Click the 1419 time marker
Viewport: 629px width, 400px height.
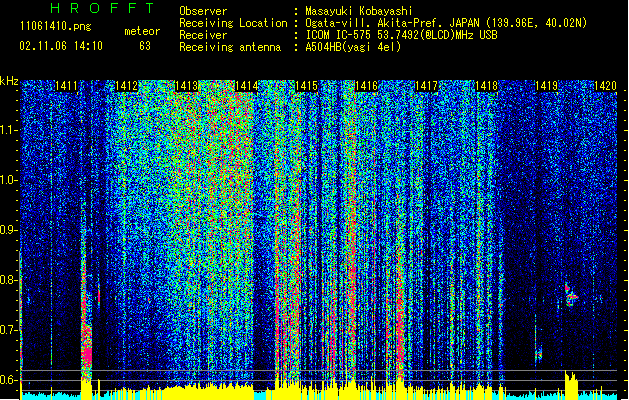point(547,86)
